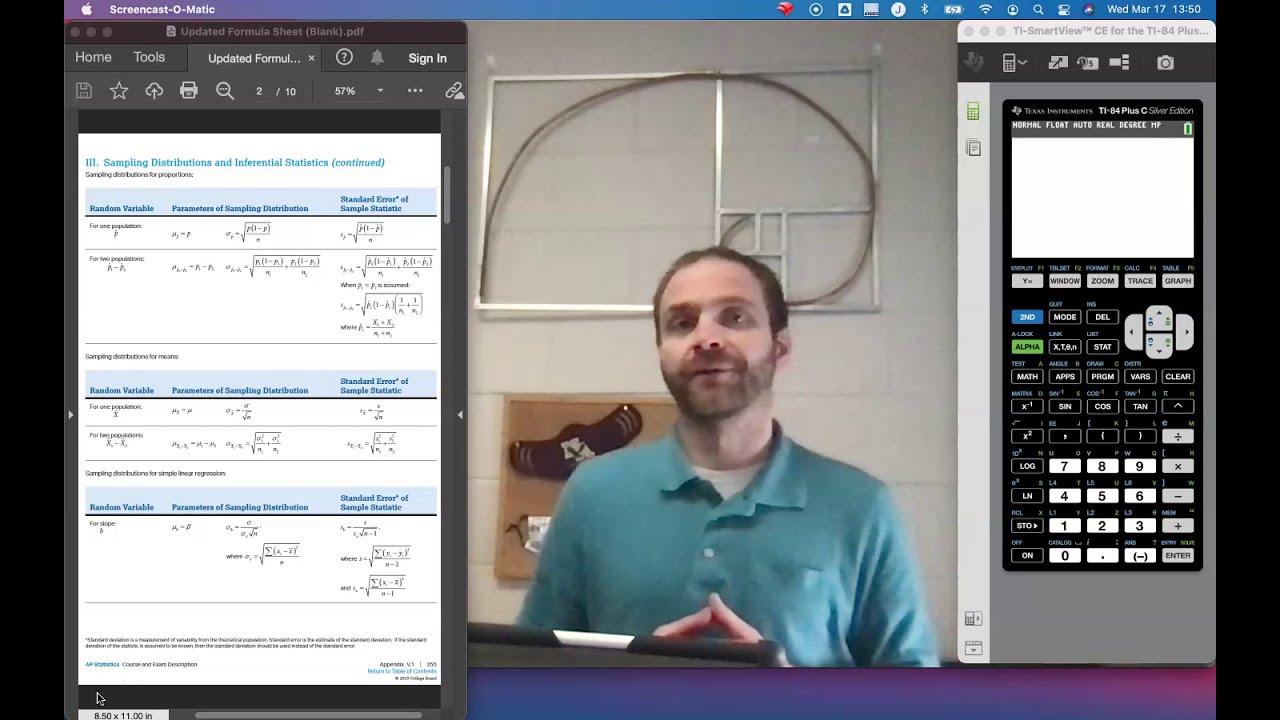
Task: Click the calculator right arrow key
Action: [x=1186, y=332]
